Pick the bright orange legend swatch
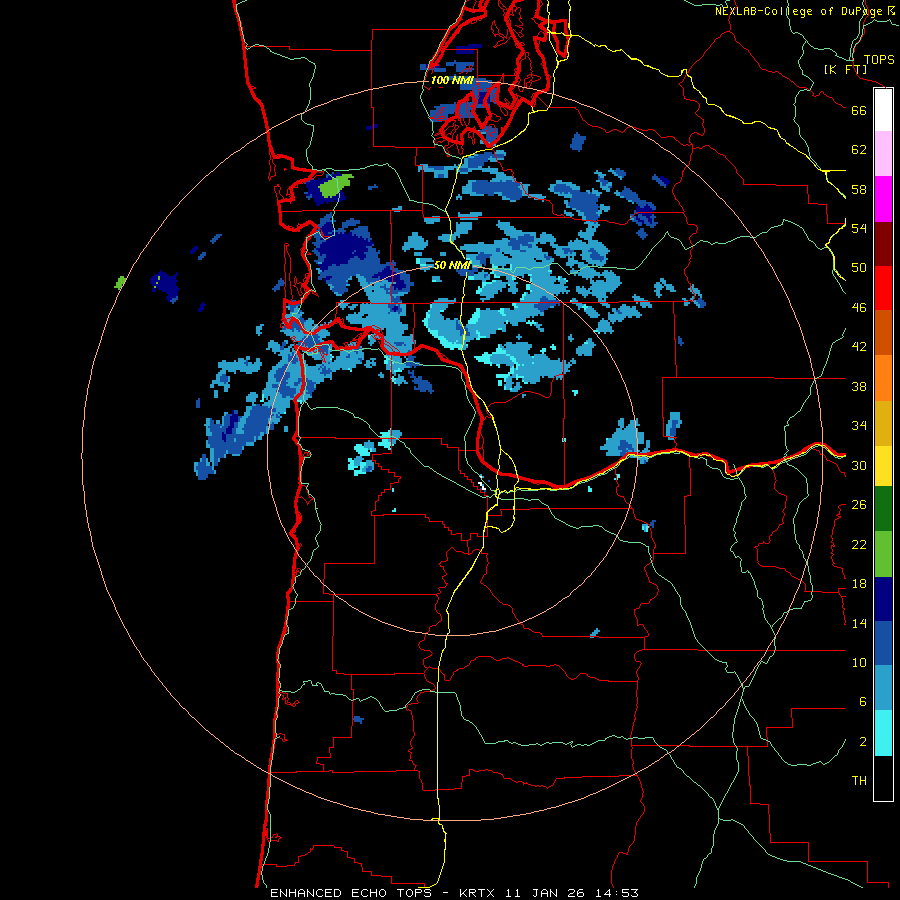Image resolution: width=900 pixels, height=900 pixels. pos(883,378)
